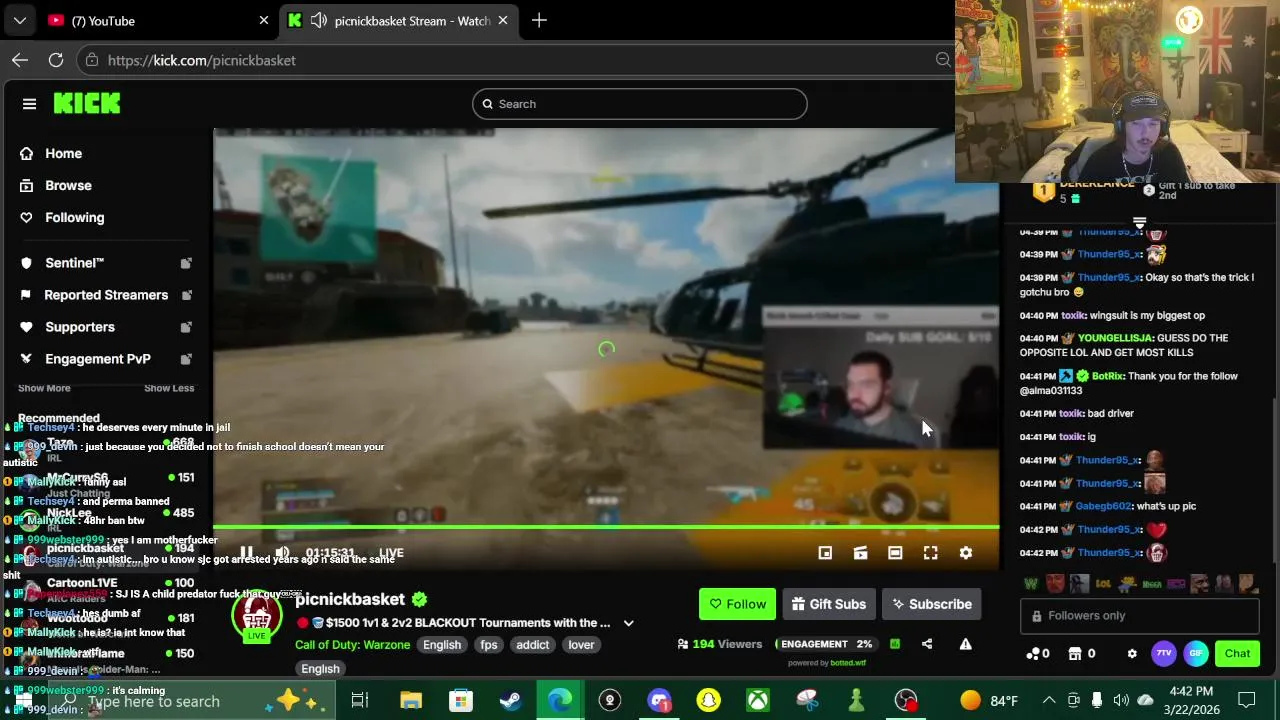The width and height of the screenshot is (1280, 720).
Task: Click external-link icon beside Reported Streamers
Action: coord(186,295)
